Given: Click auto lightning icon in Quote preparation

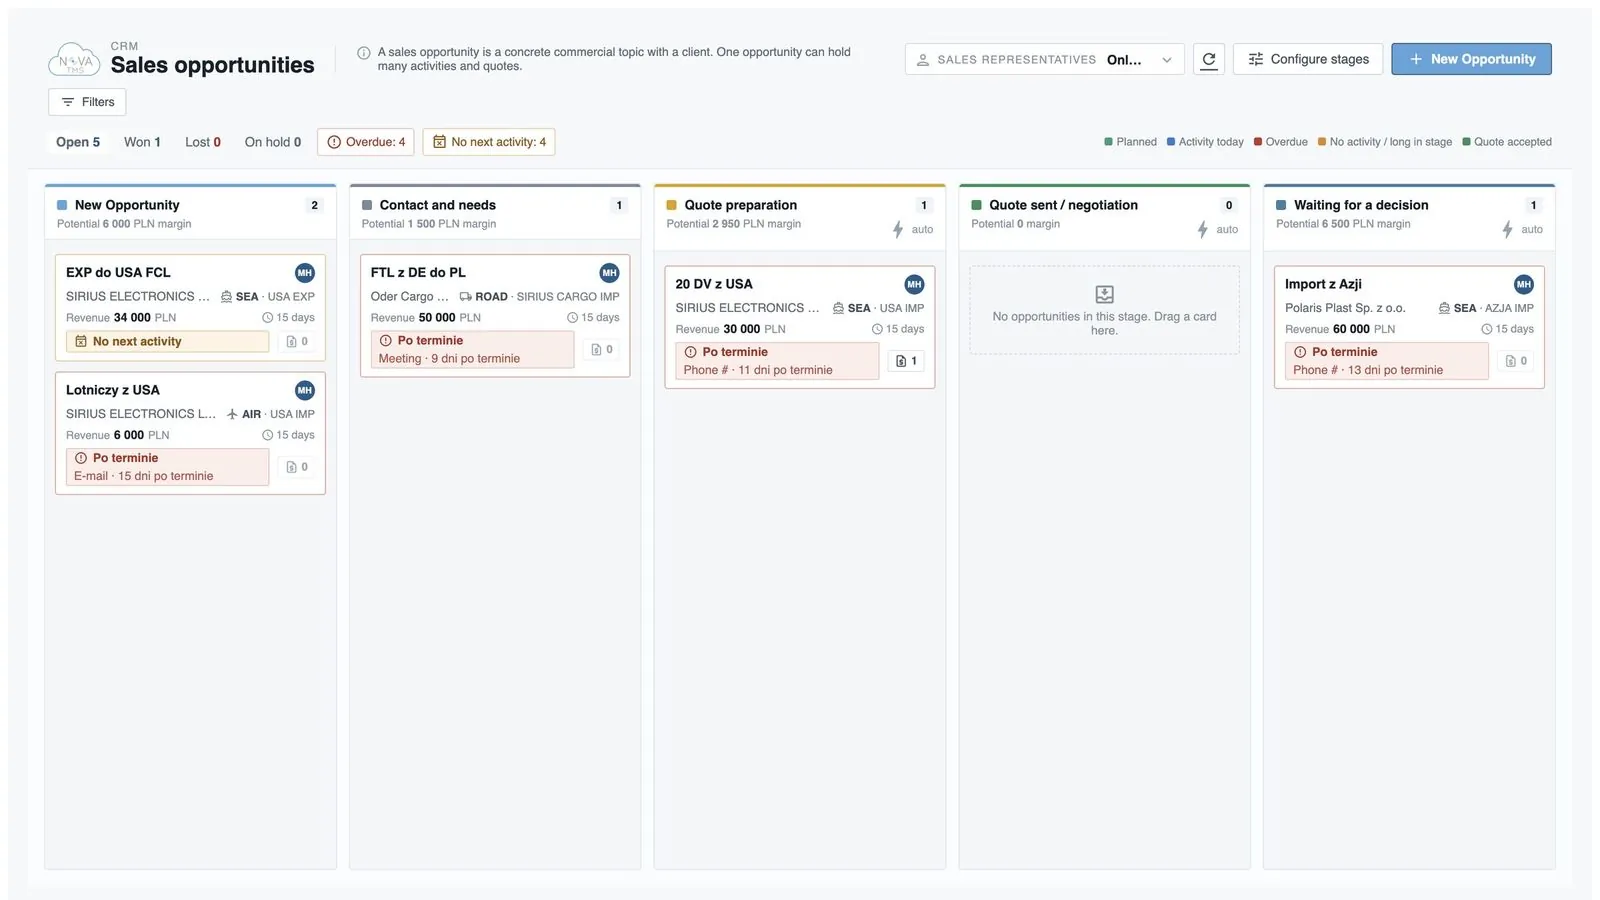Looking at the screenshot, I should (898, 229).
